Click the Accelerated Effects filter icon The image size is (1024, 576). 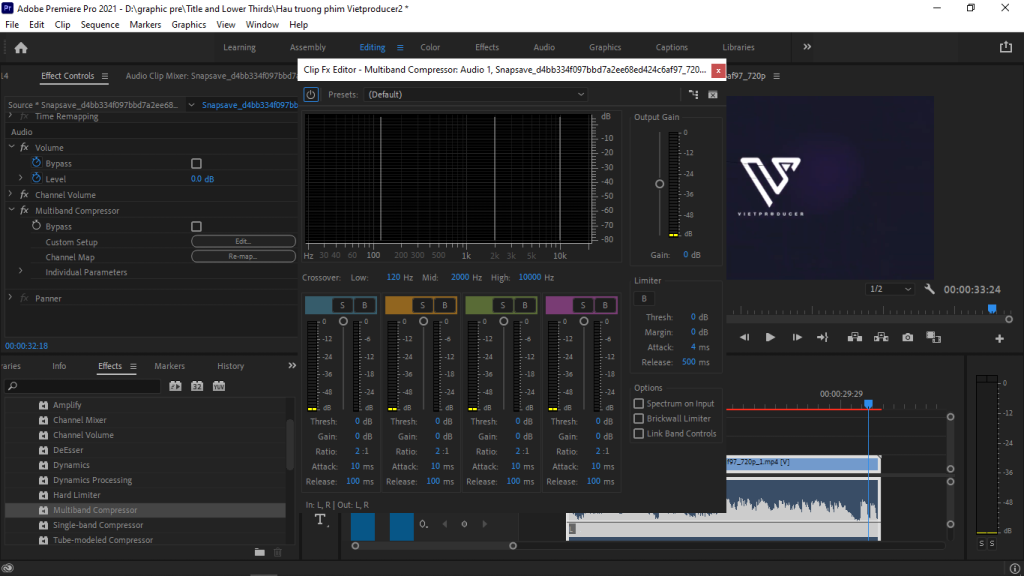[x=176, y=386]
